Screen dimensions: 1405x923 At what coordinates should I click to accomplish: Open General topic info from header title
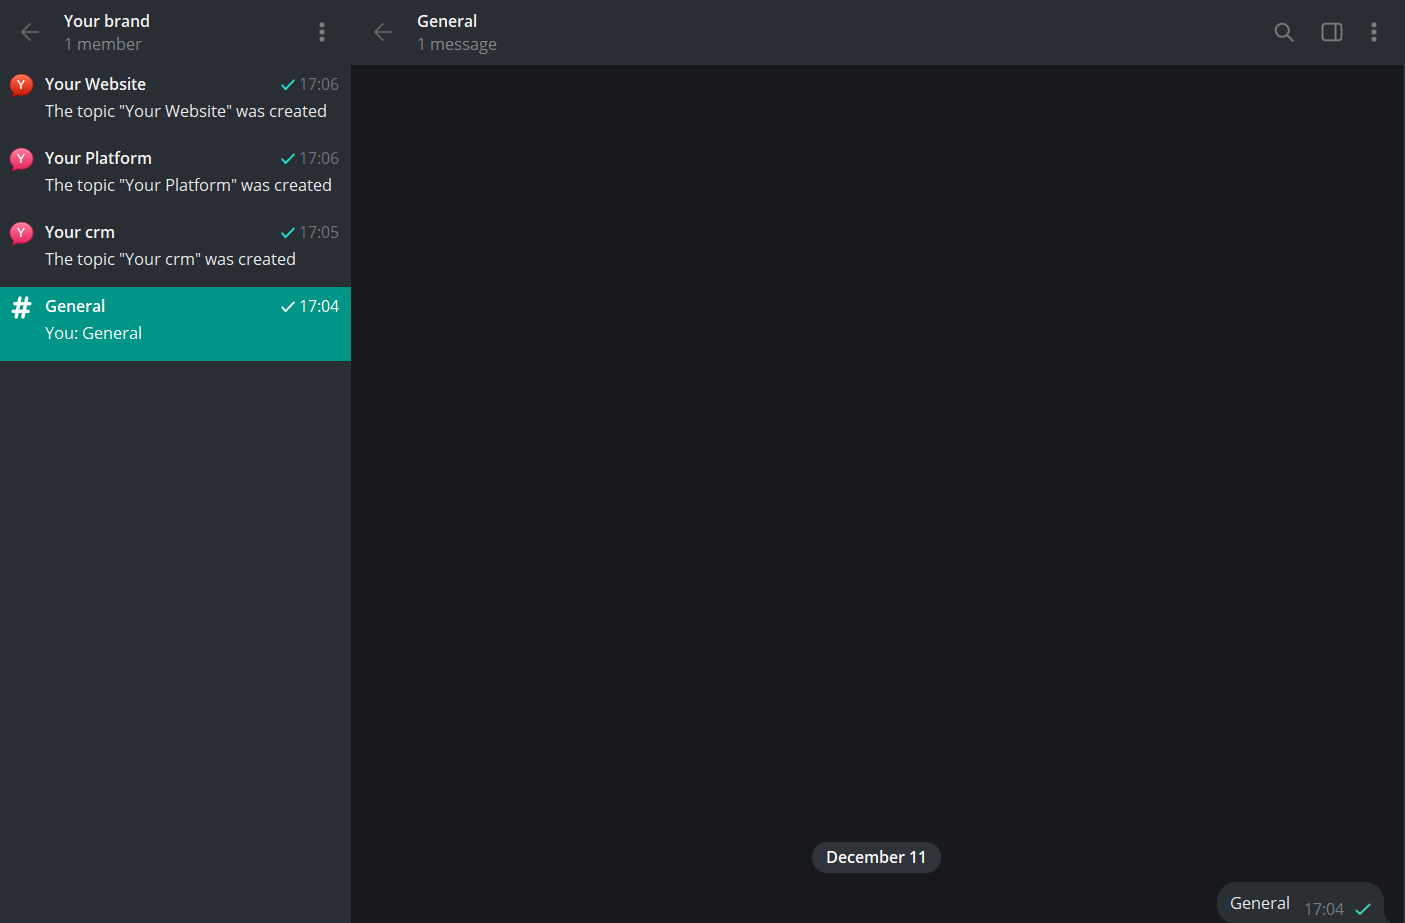click(x=447, y=21)
